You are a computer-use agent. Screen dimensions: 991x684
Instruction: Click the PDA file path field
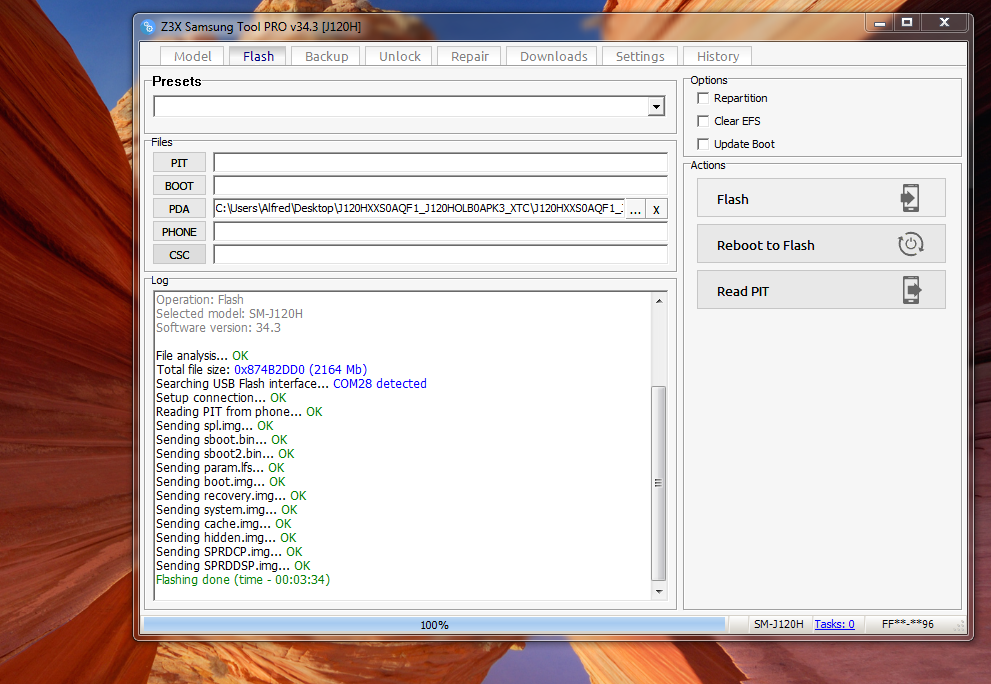click(420, 209)
